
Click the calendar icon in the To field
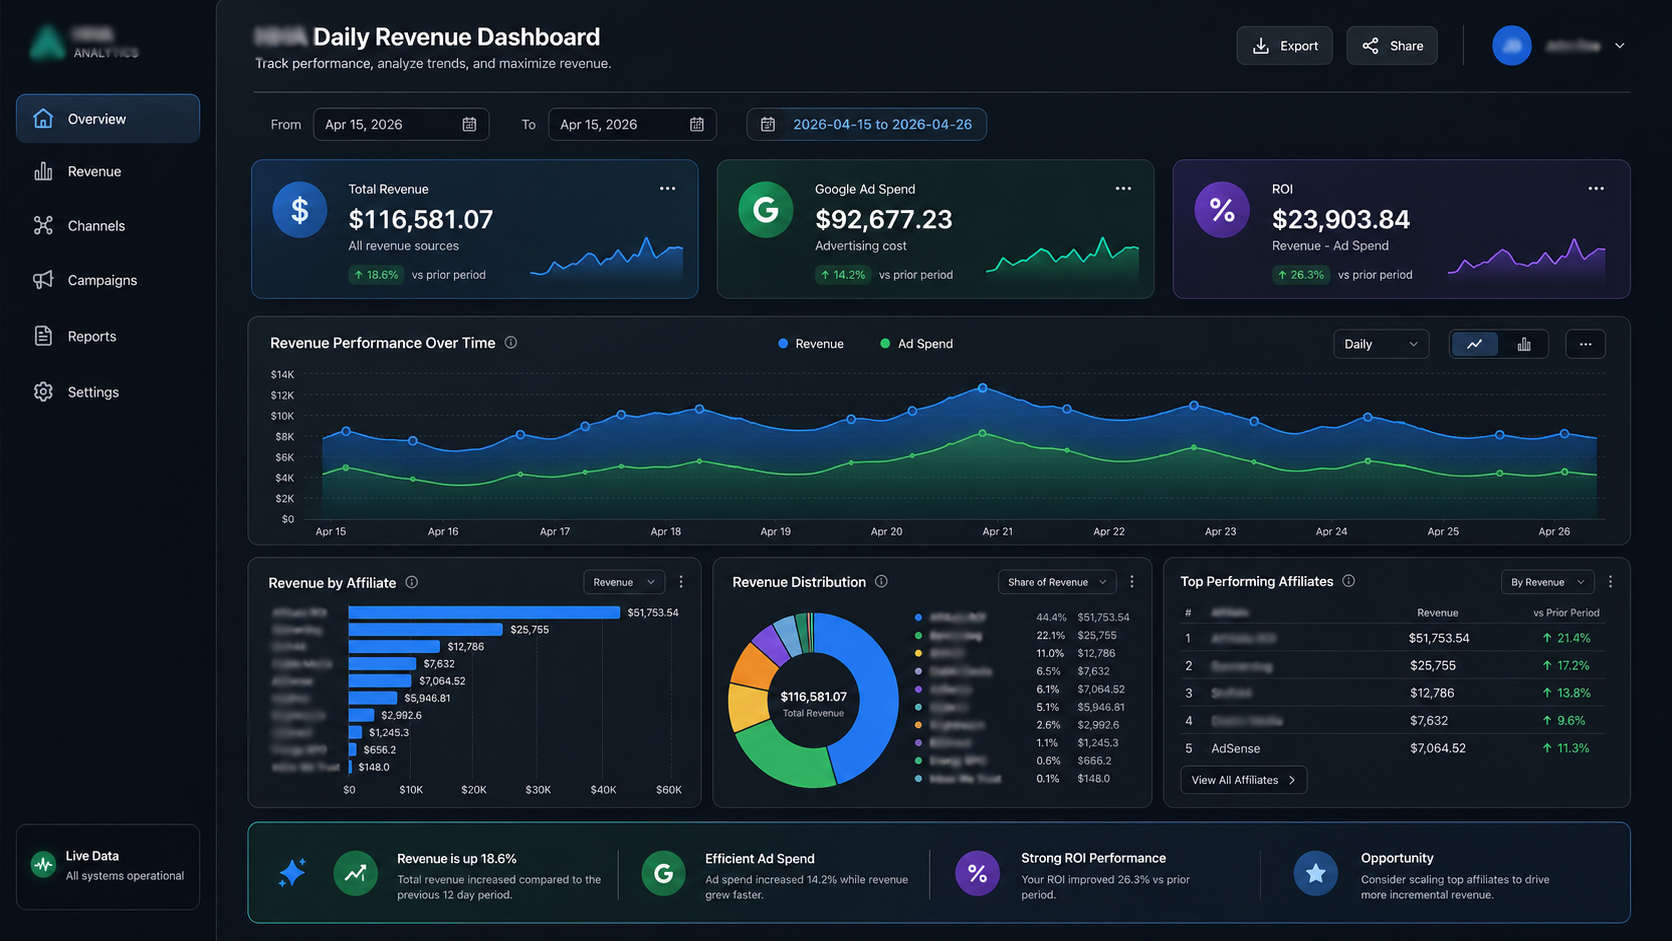[697, 124]
